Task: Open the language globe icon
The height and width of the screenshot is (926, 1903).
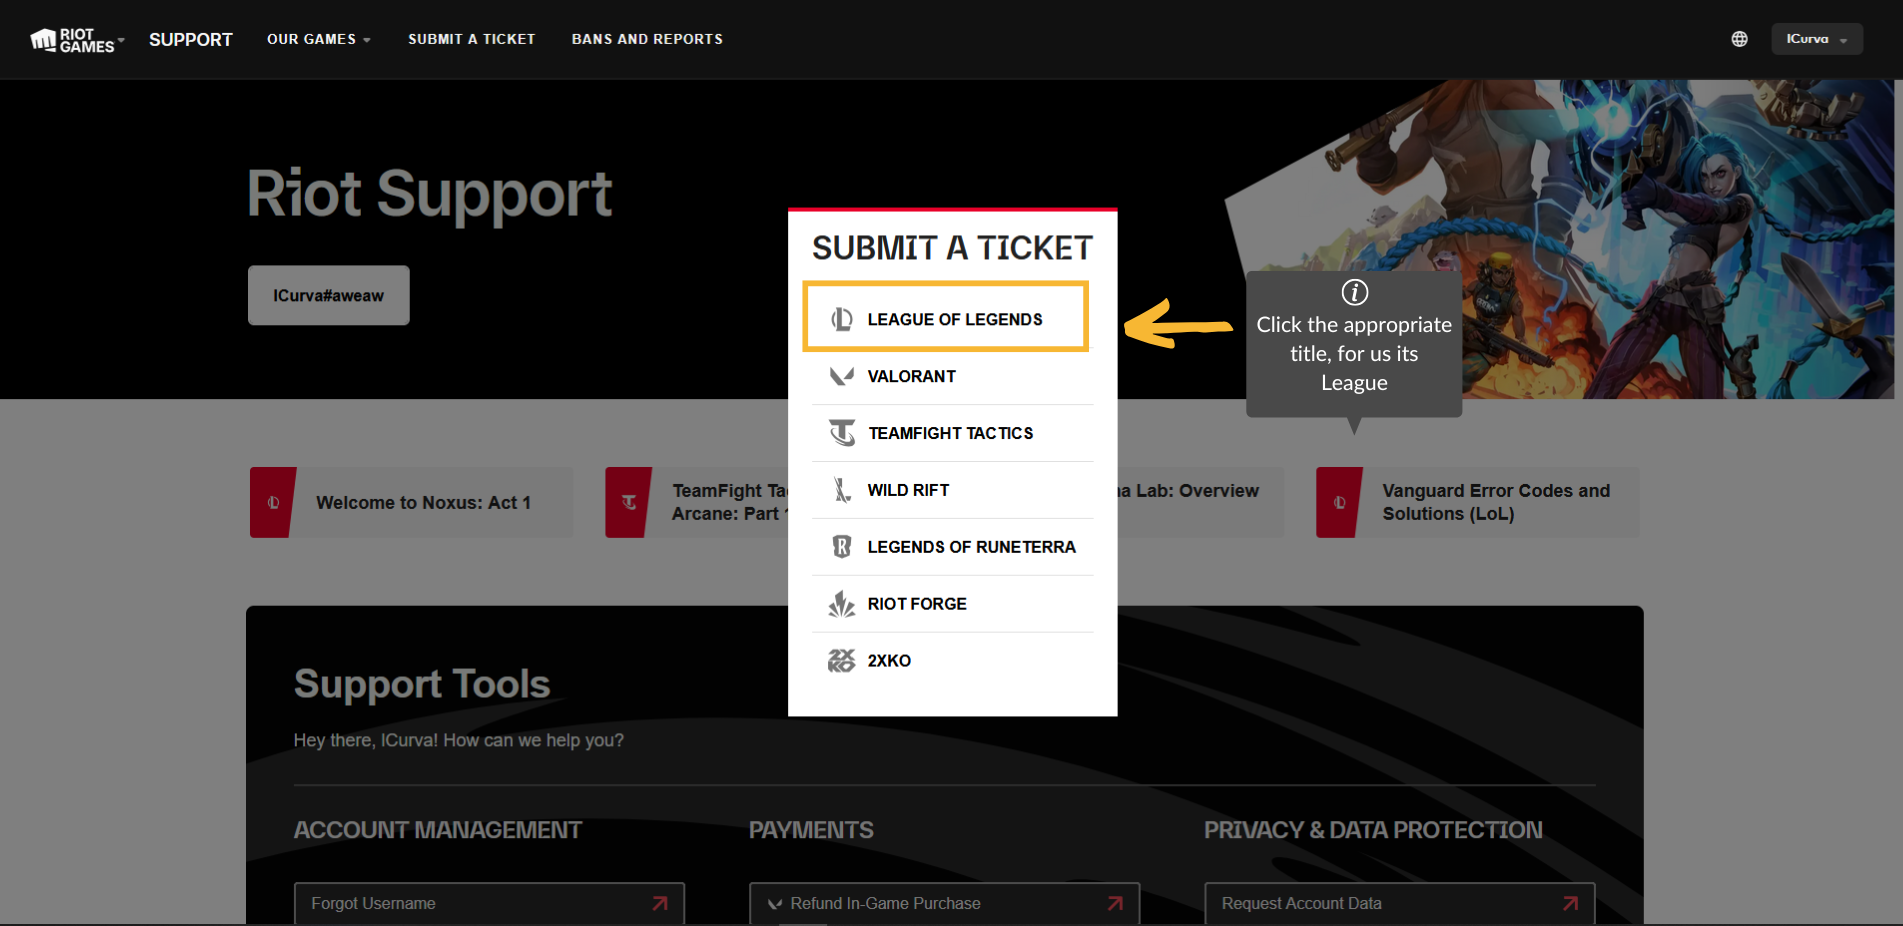Action: point(1740,39)
